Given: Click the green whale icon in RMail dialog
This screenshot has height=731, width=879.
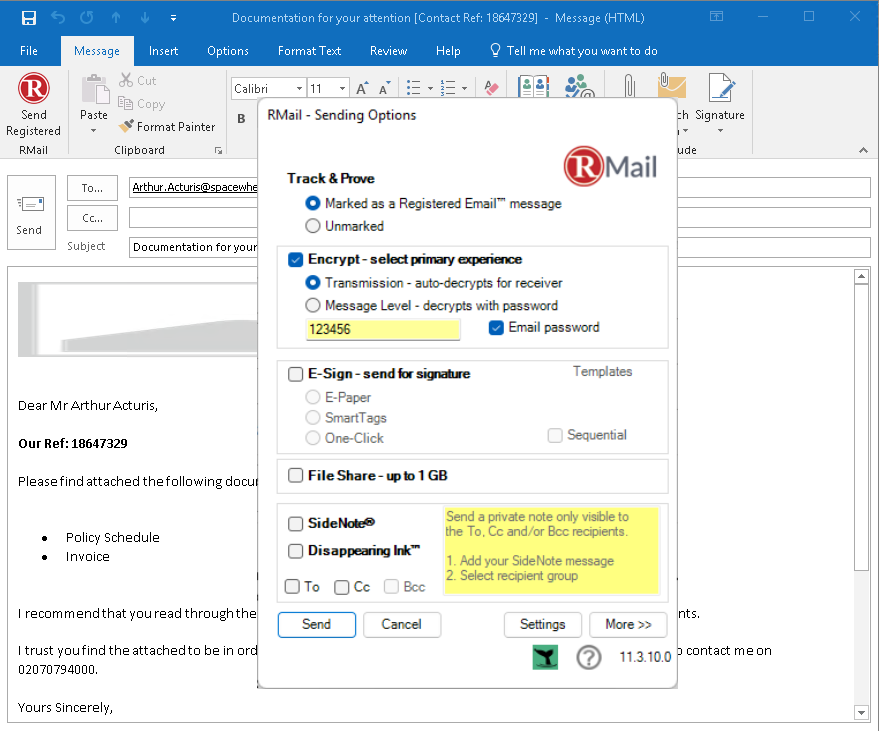Looking at the screenshot, I should point(545,657).
